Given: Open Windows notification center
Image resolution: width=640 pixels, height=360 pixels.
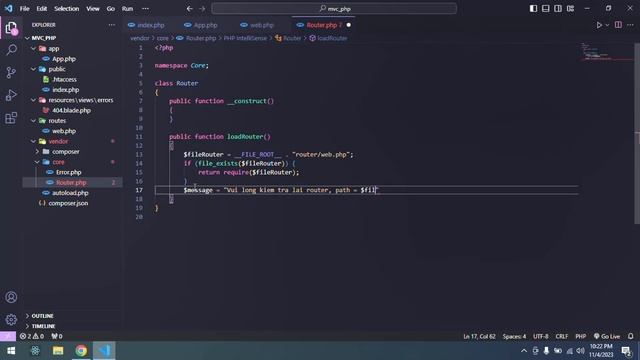Looking at the screenshot, I should 626,351.
